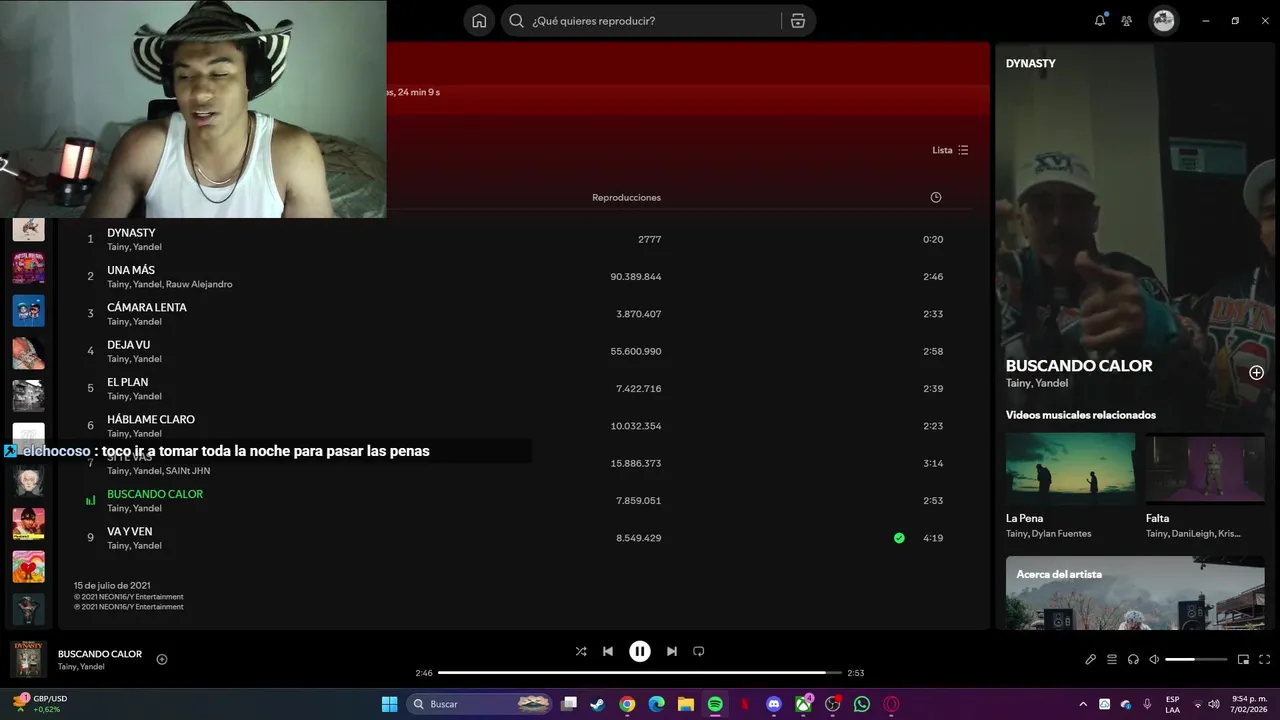
Task: Click BUSCANDO CALOR title in player bar
Action: tap(100, 654)
